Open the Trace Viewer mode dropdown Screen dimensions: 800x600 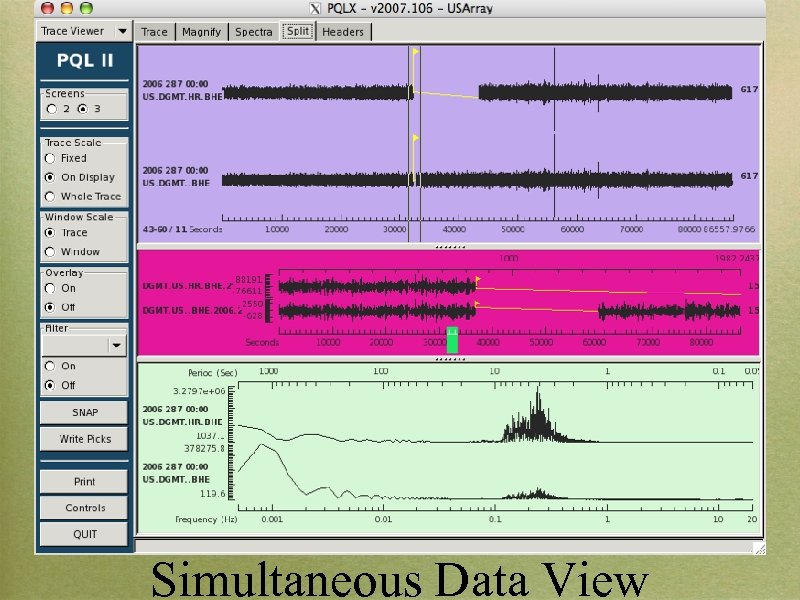click(122, 31)
